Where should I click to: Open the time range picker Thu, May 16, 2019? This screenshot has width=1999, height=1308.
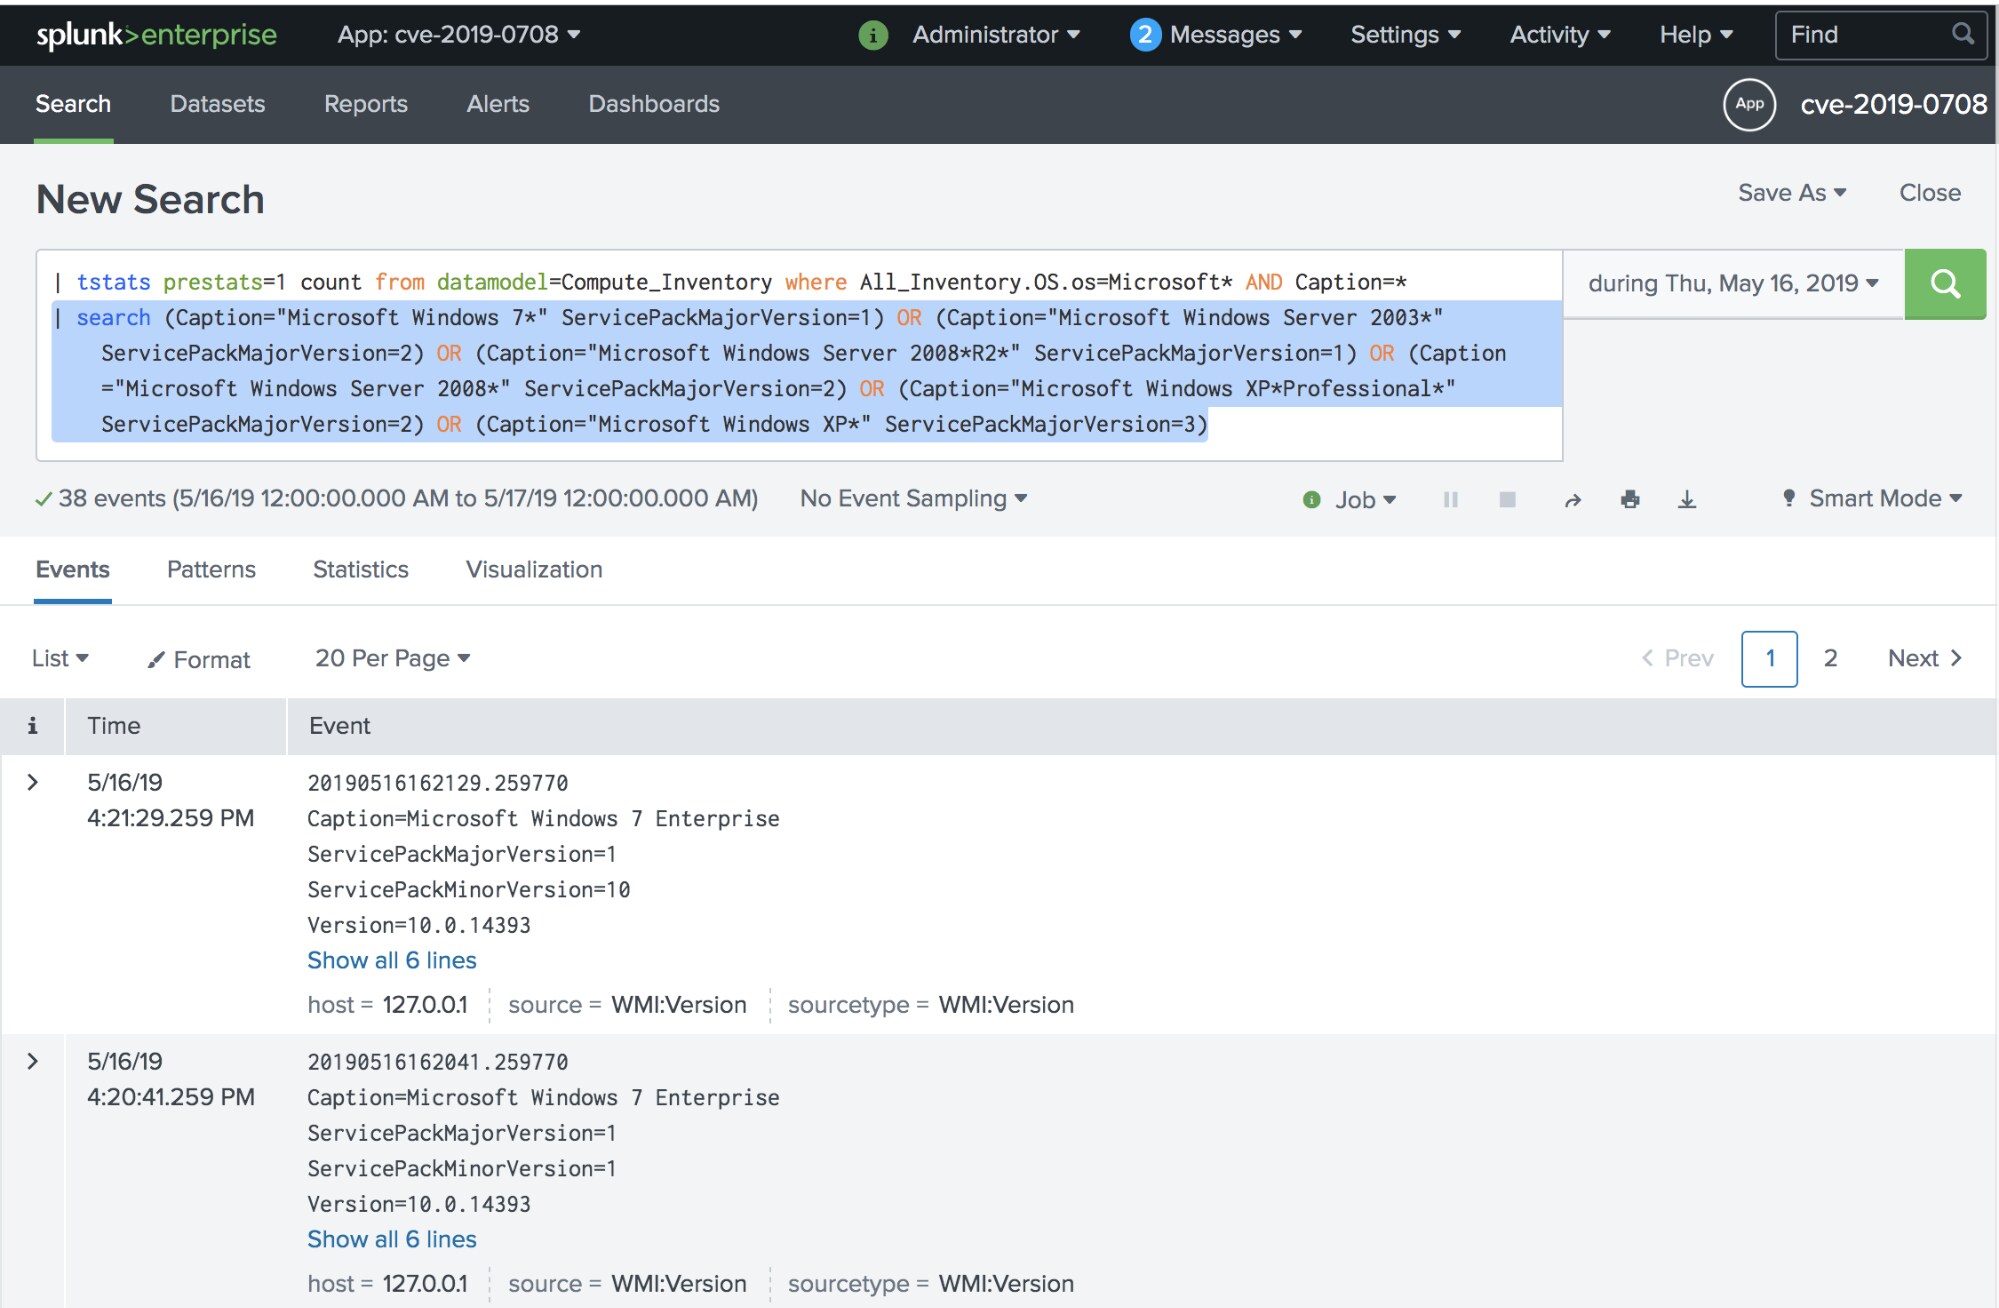(x=1733, y=284)
